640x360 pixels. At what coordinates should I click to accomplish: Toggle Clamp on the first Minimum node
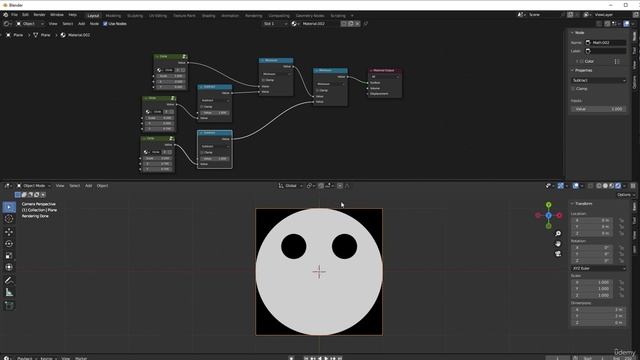click(x=263, y=80)
